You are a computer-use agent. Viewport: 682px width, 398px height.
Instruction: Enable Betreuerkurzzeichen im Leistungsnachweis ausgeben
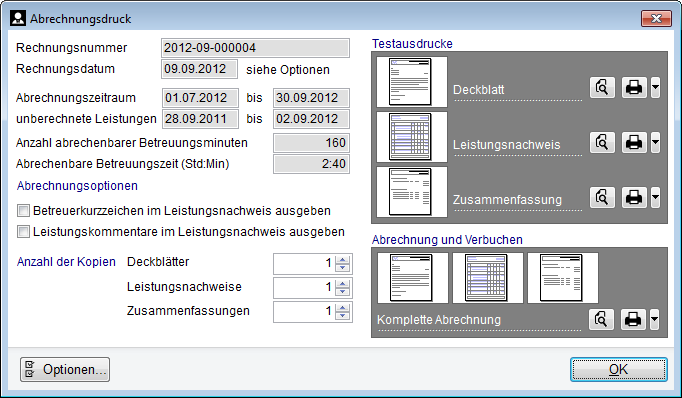(23, 211)
